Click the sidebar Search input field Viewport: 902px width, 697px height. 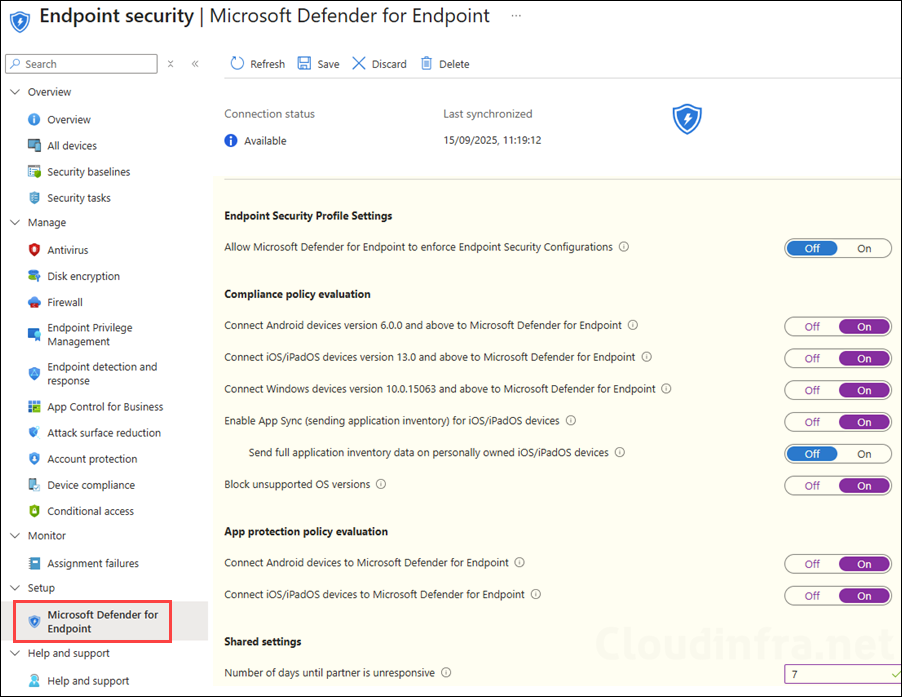click(81, 64)
